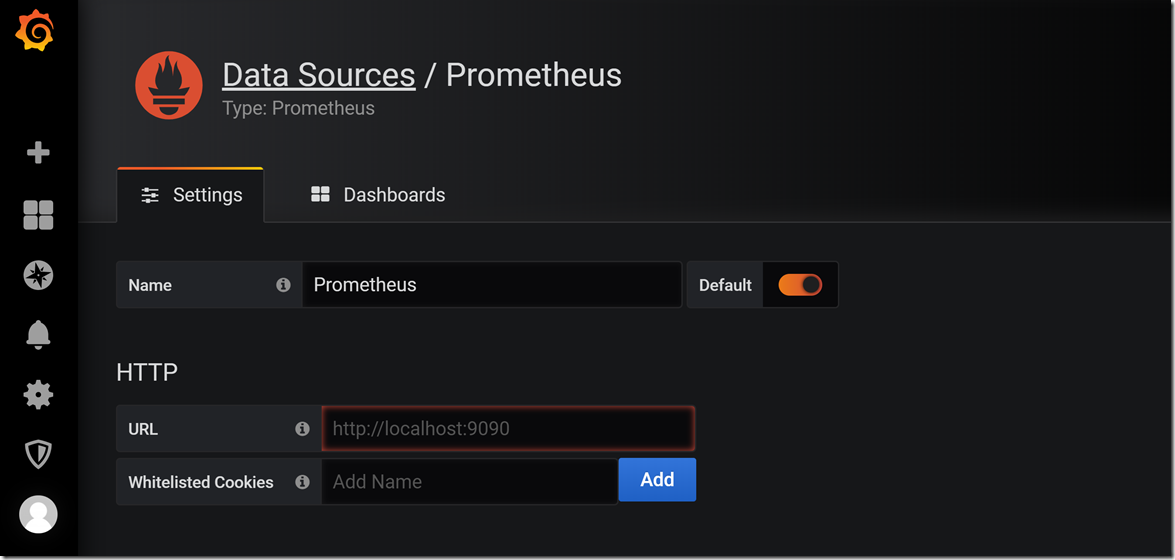This screenshot has width=1175, height=560.
Task: Open the Dashboards grid icon in sidebar
Action: (38, 215)
